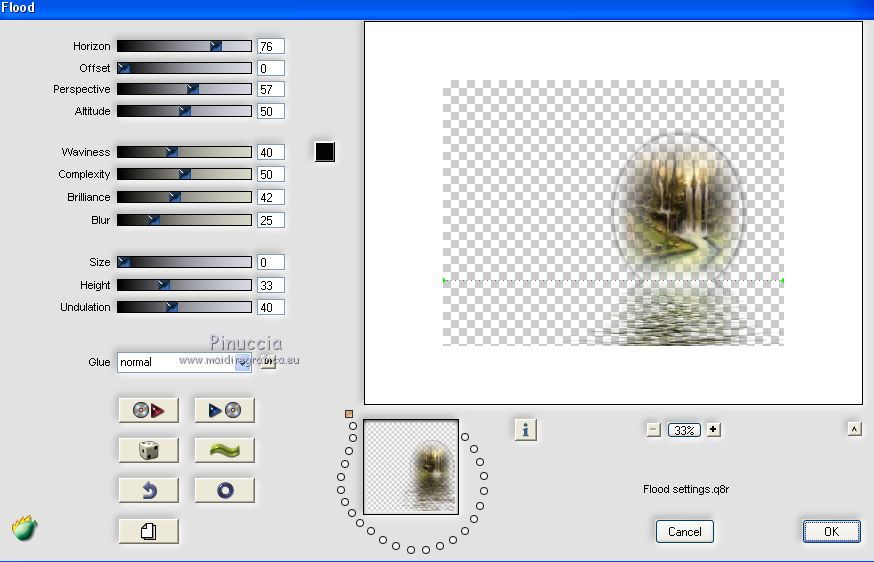Click the blue undo arrow button
874x562 pixels.
pos(149,491)
